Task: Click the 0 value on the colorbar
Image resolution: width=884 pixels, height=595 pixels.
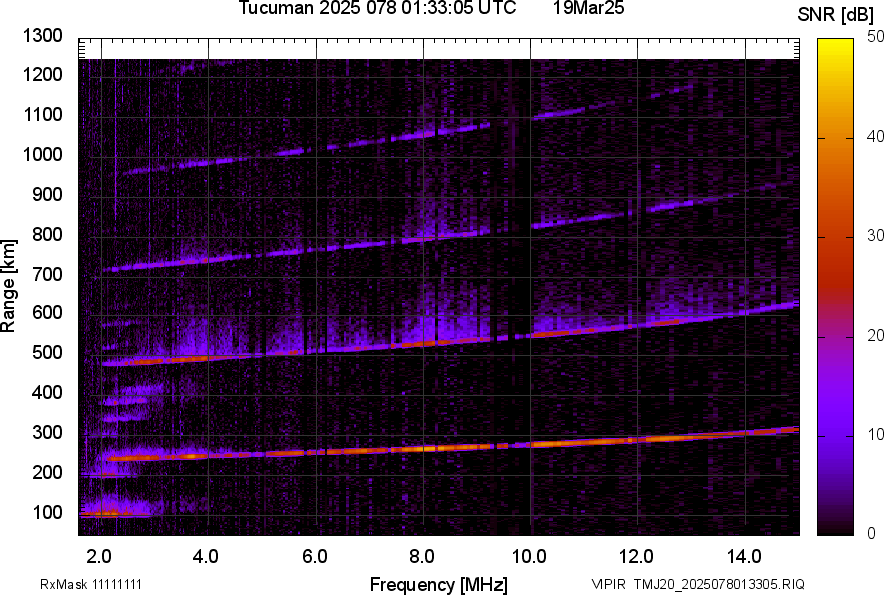Action: pos(871,533)
